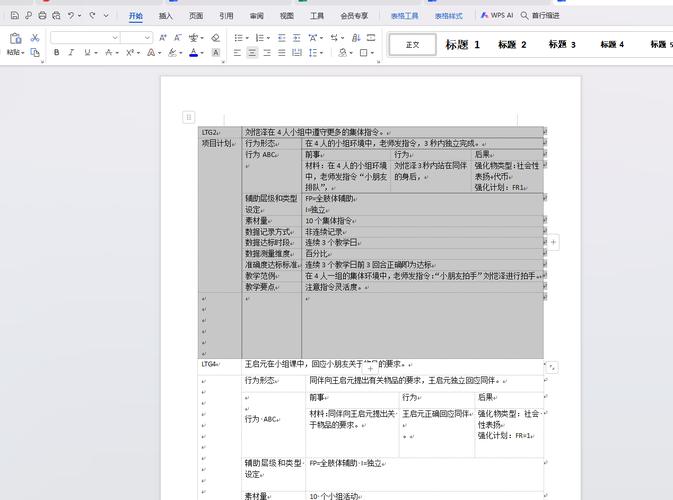
Task: Save the document with the save icon
Action: point(14,15)
